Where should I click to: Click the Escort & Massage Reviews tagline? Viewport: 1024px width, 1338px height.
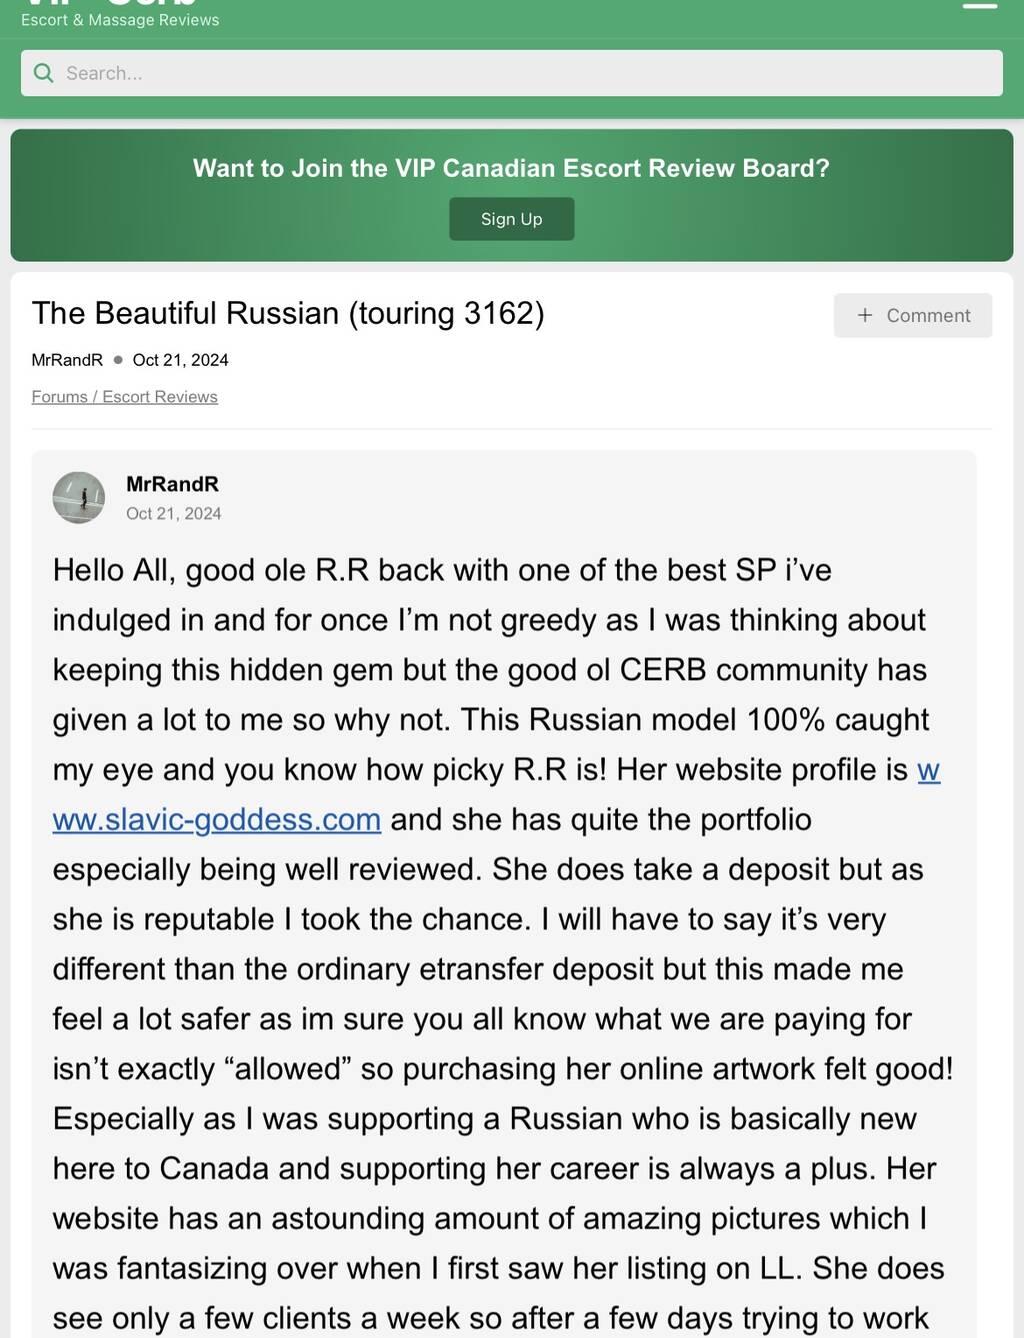pyautogui.click(x=120, y=20)
